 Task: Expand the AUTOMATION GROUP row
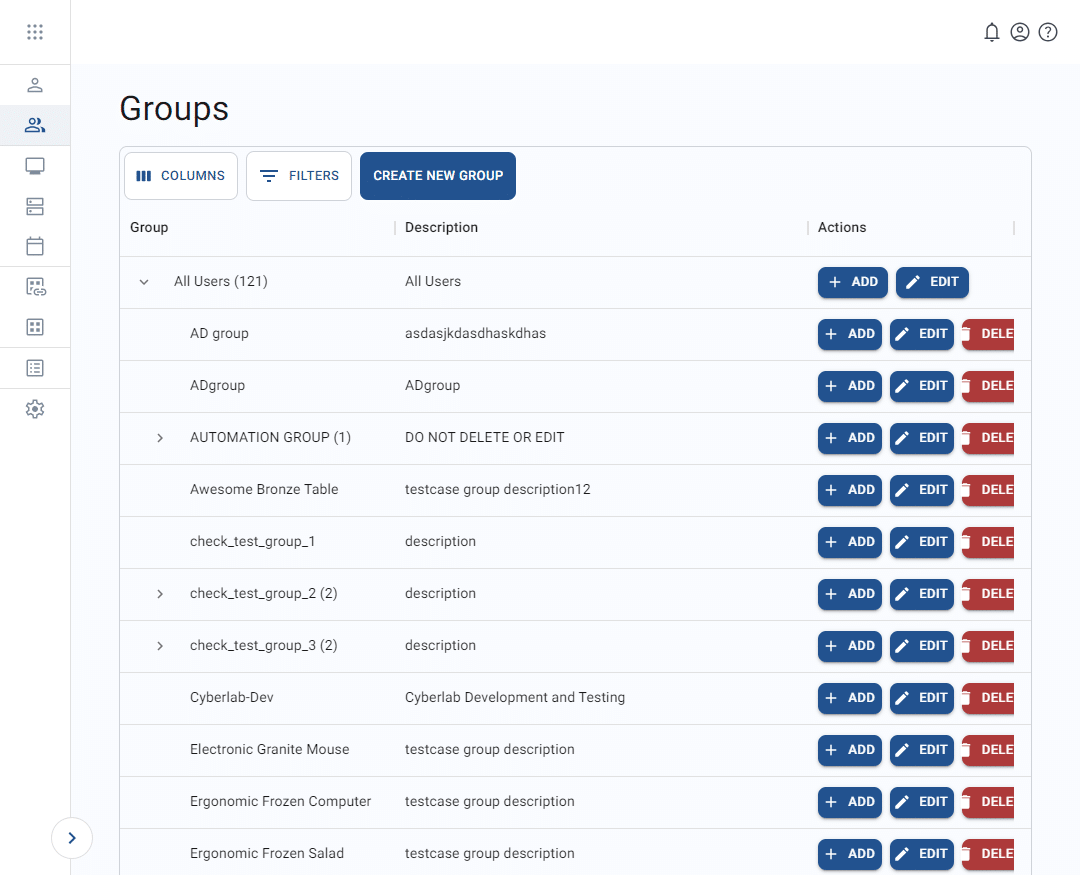[x=160, y=437]
